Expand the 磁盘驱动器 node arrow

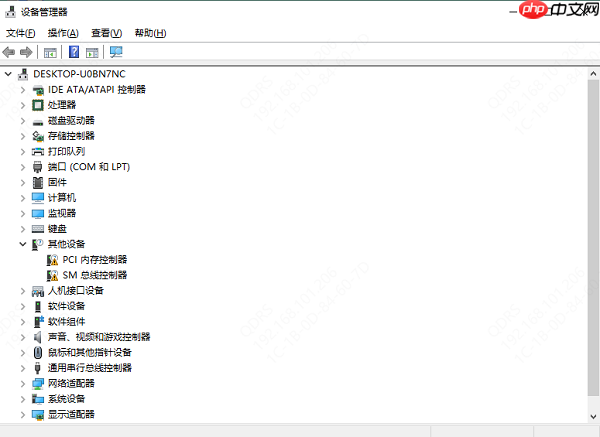23,121
